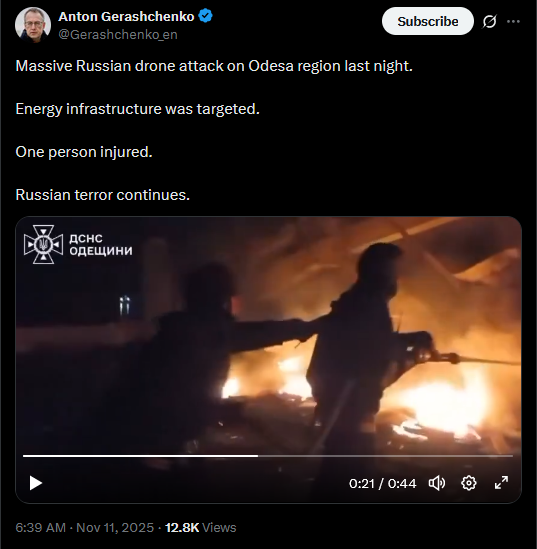Click the ДСНС Одещини emblem watermark
Image resolution: width=537 pixels, height=549 pixels.
click(43, 244)
